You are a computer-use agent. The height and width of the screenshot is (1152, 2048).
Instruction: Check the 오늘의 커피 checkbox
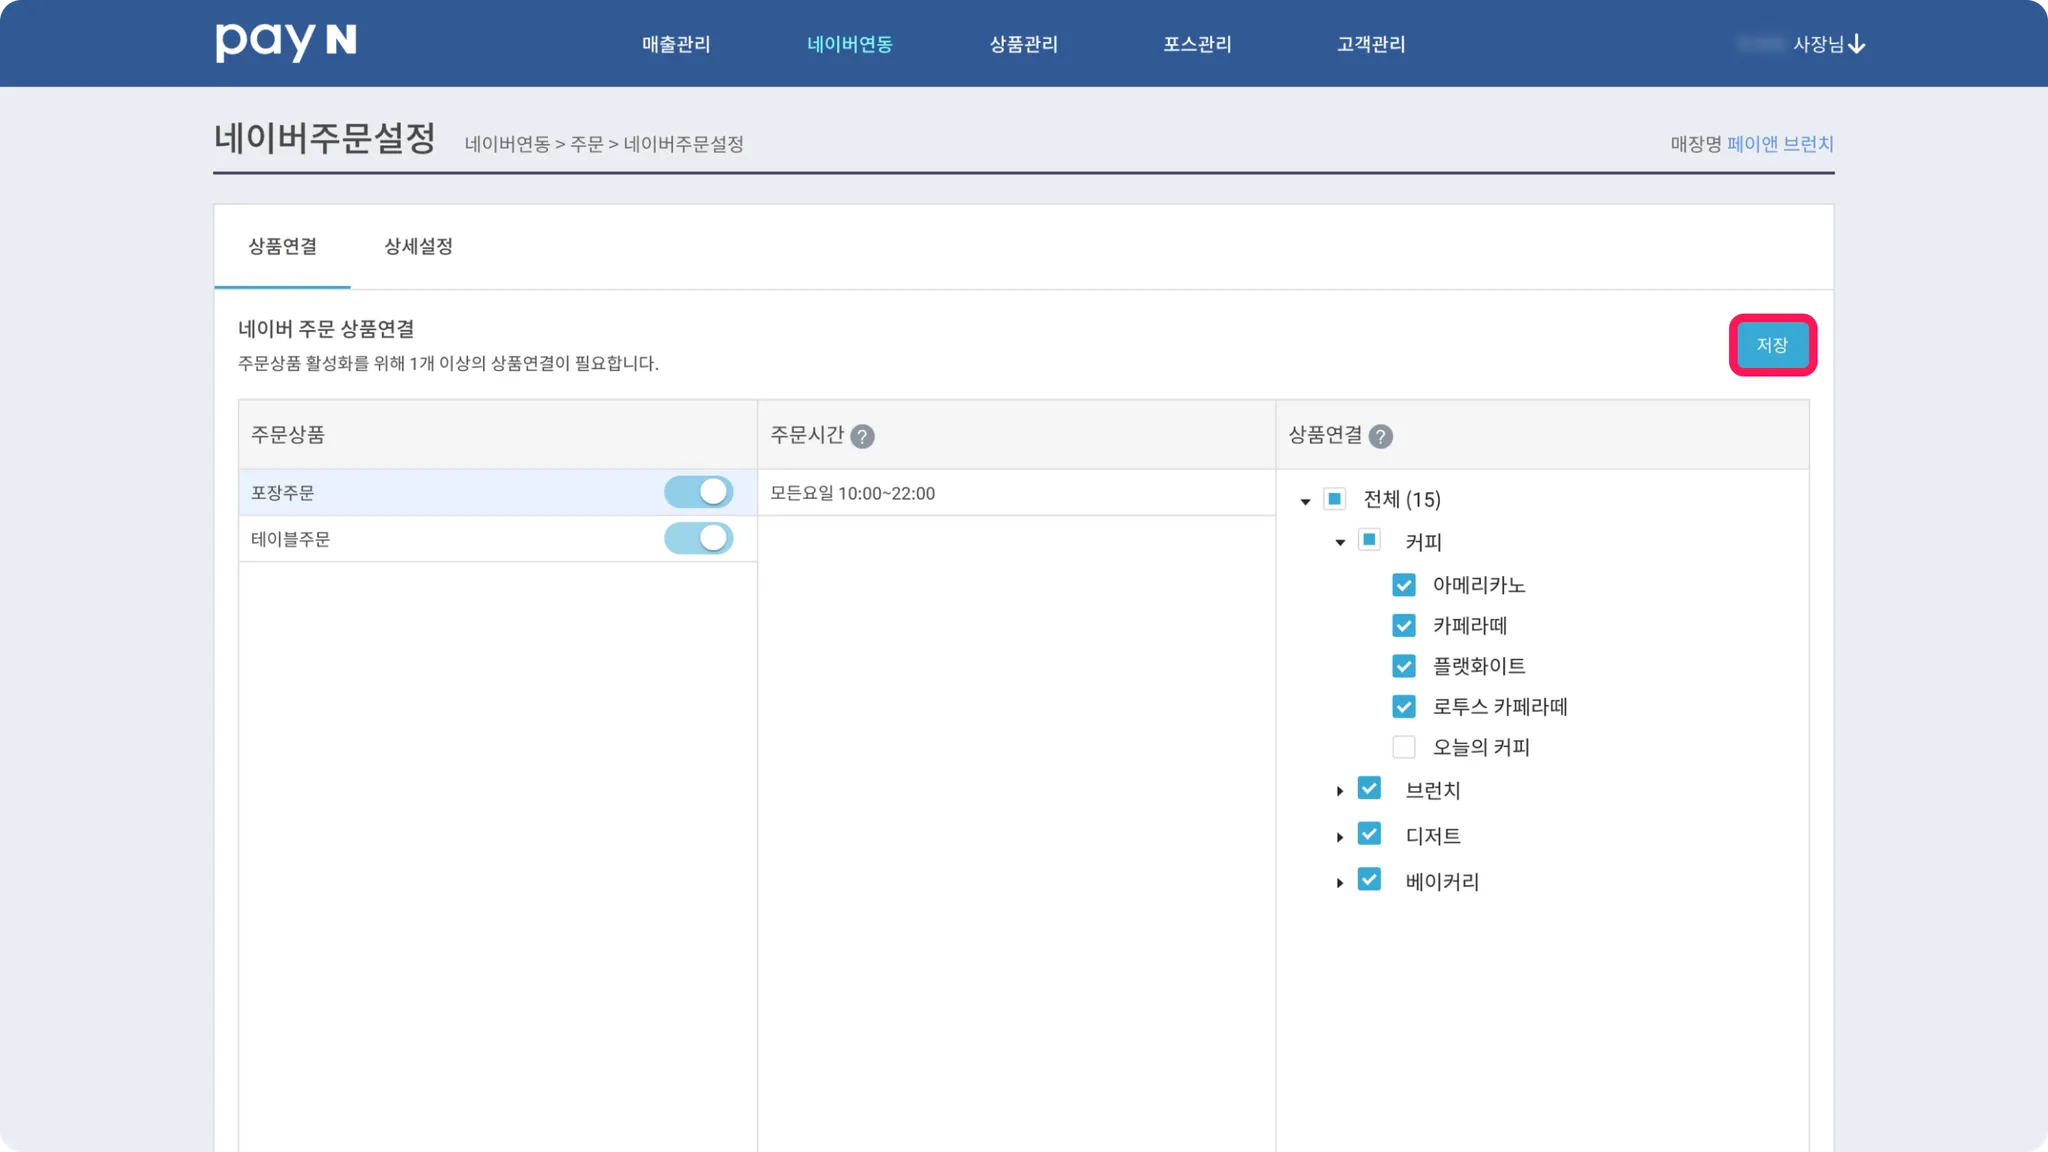tap(1404, 747)
